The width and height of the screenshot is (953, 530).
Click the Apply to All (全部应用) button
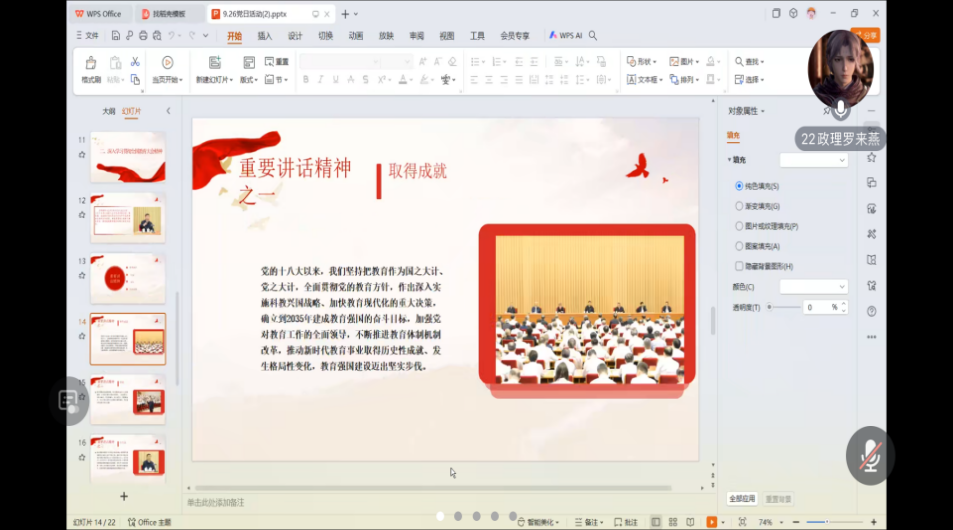click(741, 498)
